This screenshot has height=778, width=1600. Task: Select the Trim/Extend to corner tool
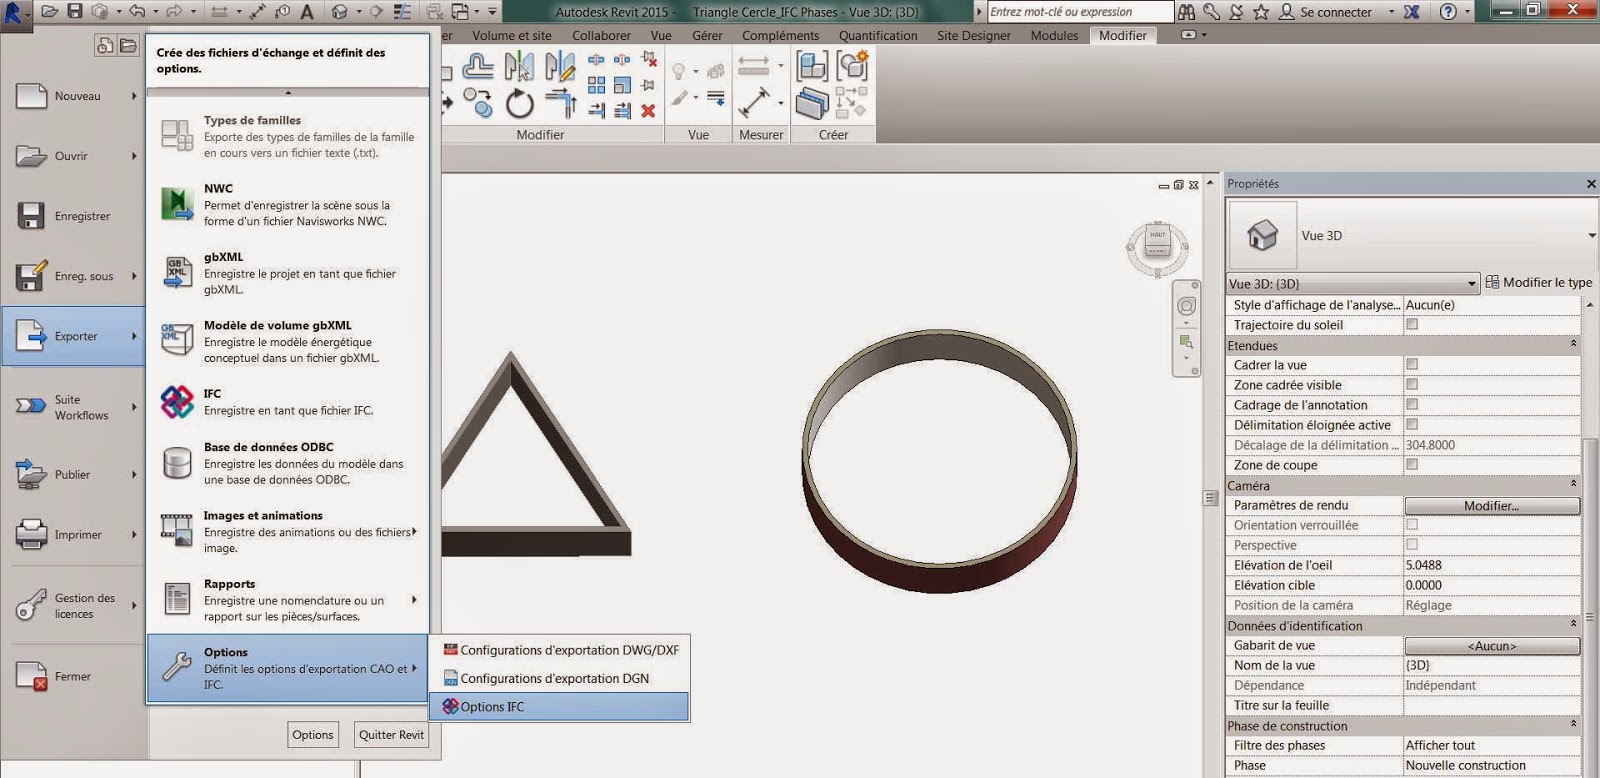pos(561,104)
